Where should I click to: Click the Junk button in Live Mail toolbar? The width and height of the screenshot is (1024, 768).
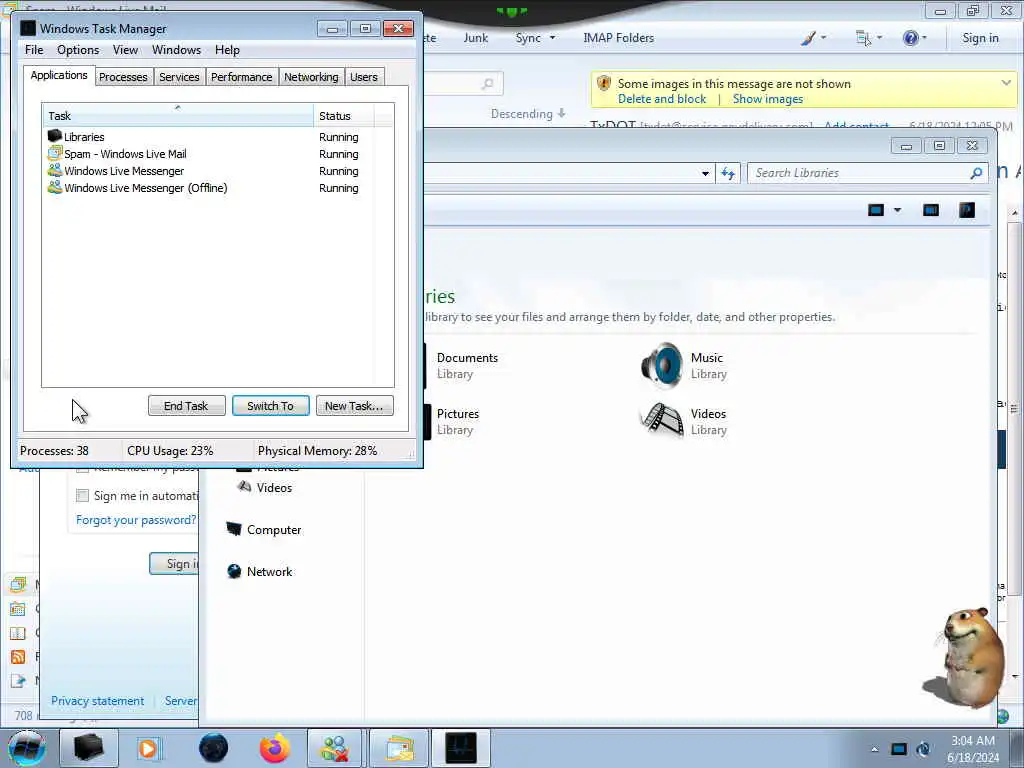tap(475, 38)
